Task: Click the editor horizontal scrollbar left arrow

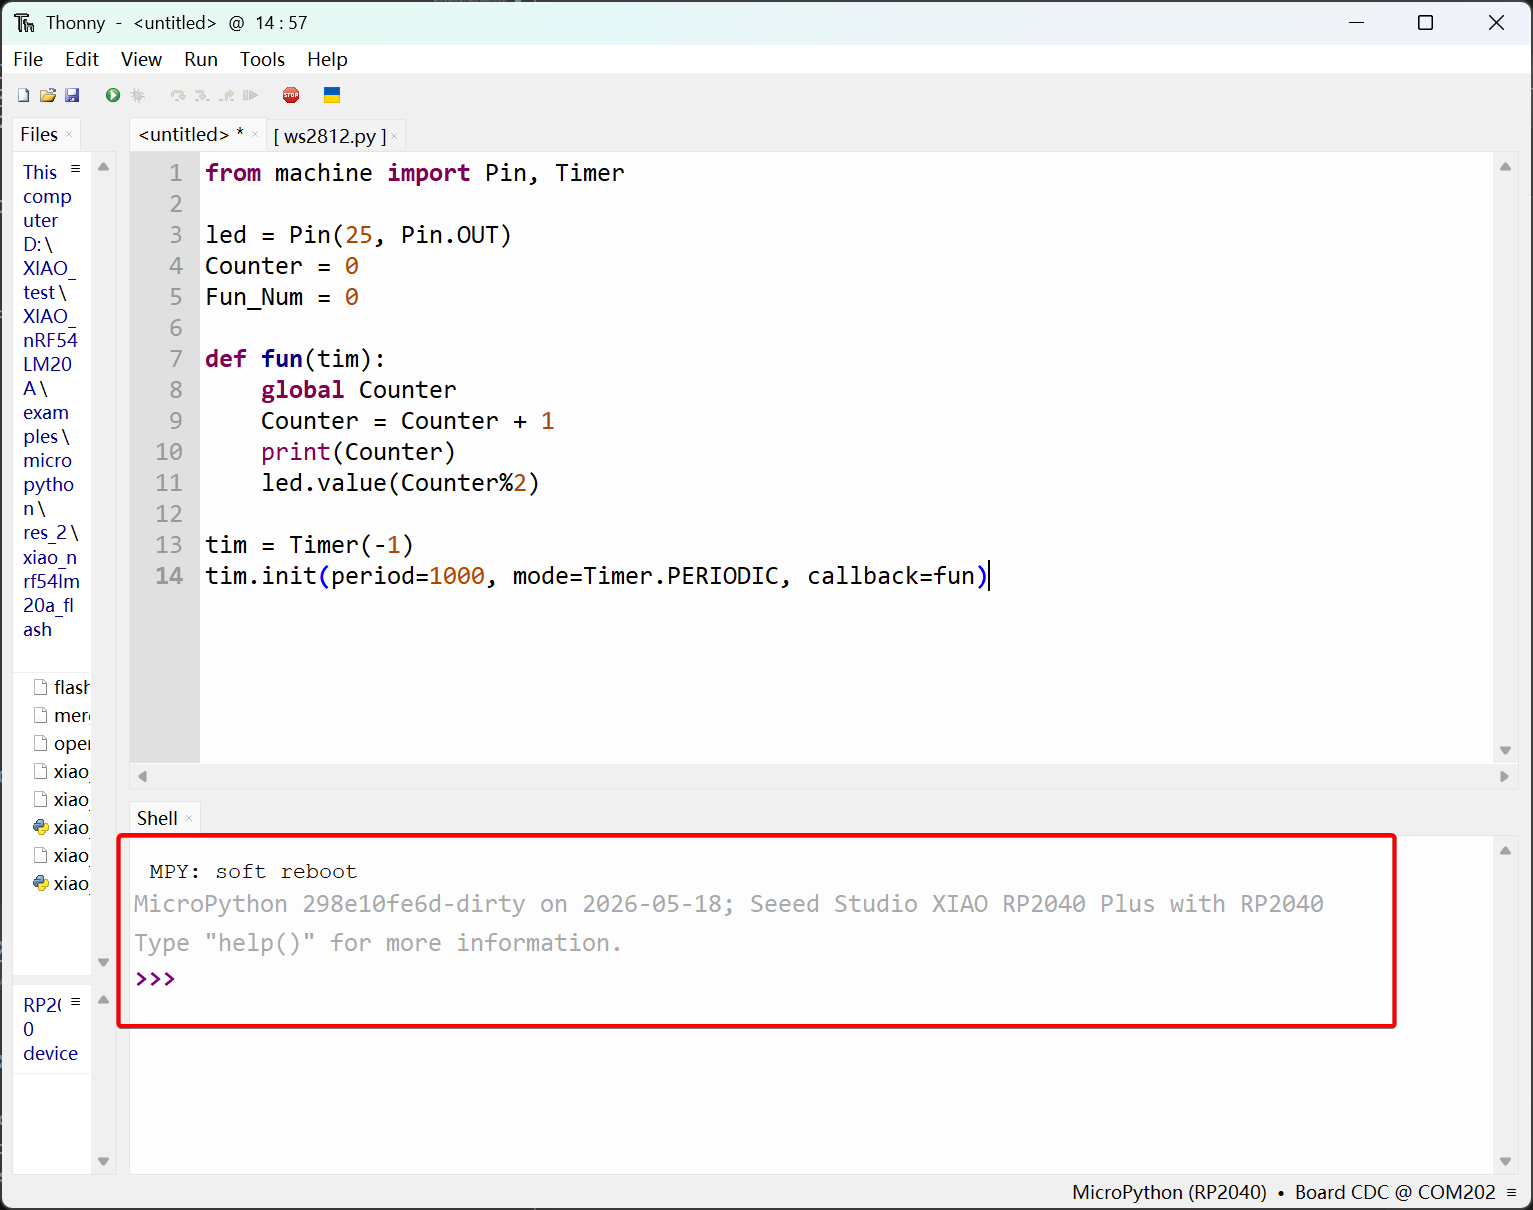Action: 142,776
